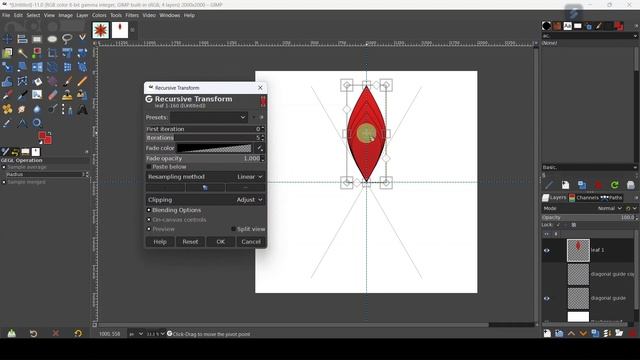Image resolution: width=640 pixels, height=360 pixels.
Task: Click the save preset icon at bottom left
Action: (x=11, y=333)
